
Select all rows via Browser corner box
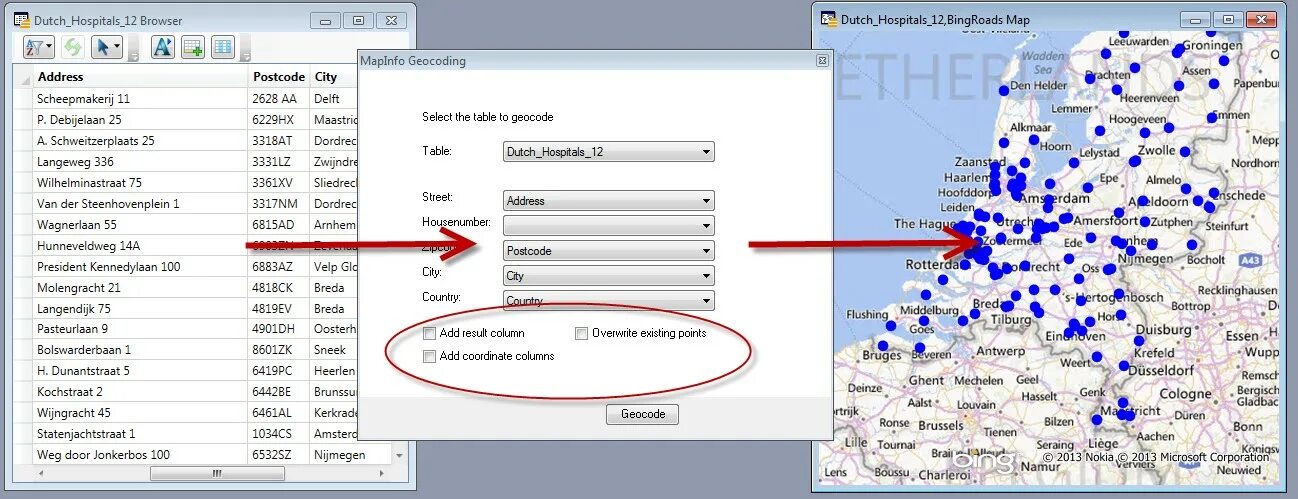[x=22, y=77]
